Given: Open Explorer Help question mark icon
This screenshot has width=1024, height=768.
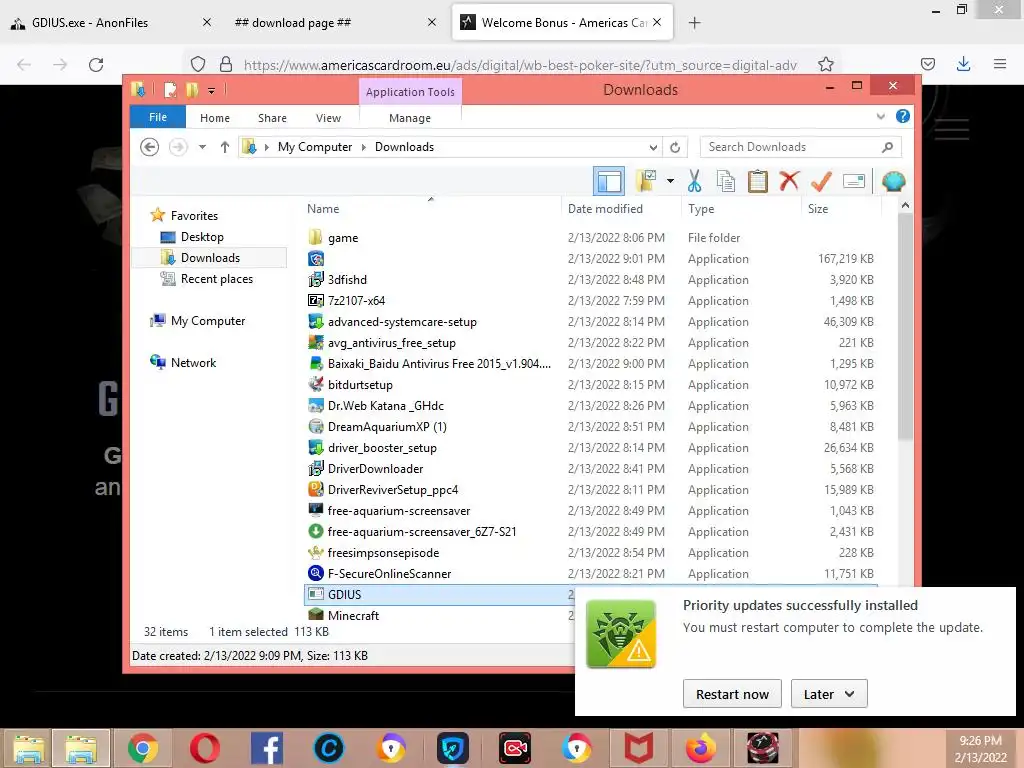Looking at the screenshot, I should click(903, 116).
